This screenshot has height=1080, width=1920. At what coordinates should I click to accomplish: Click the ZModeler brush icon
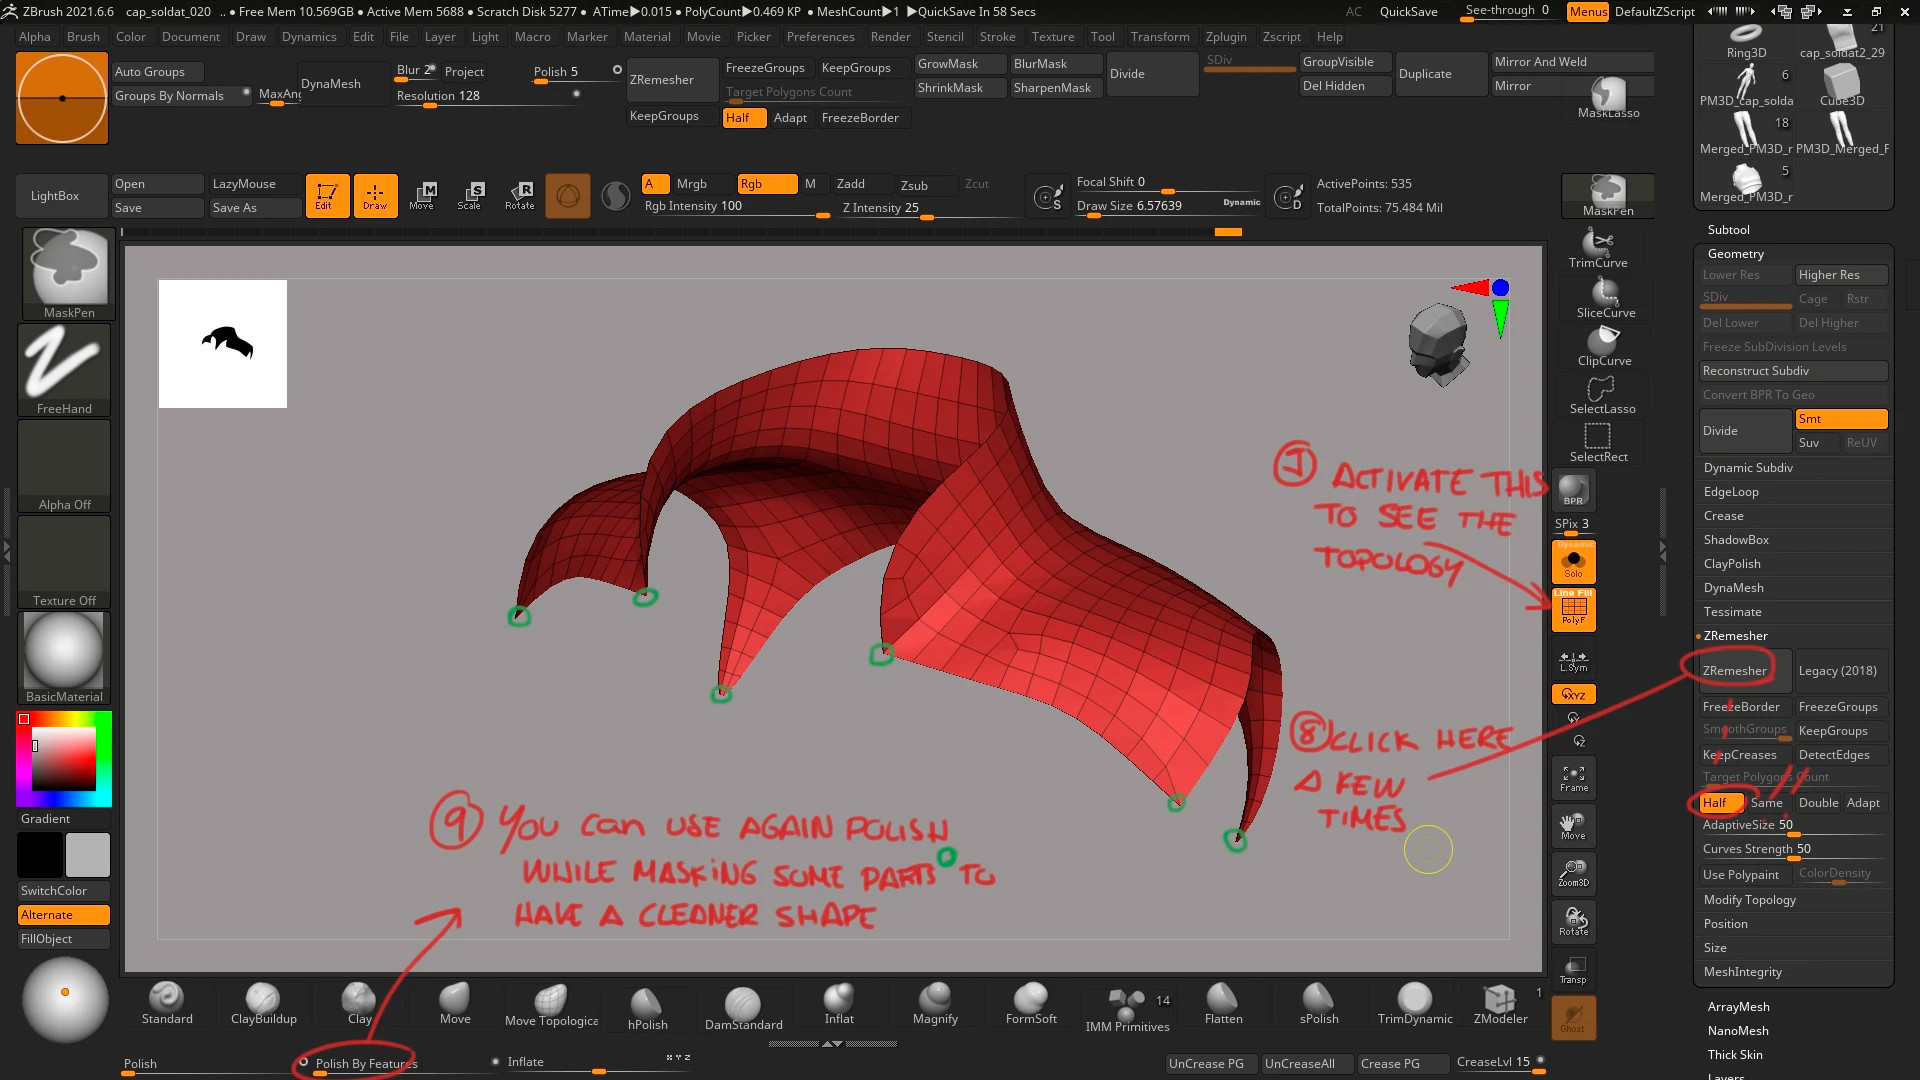(x=1500, y=1002)
